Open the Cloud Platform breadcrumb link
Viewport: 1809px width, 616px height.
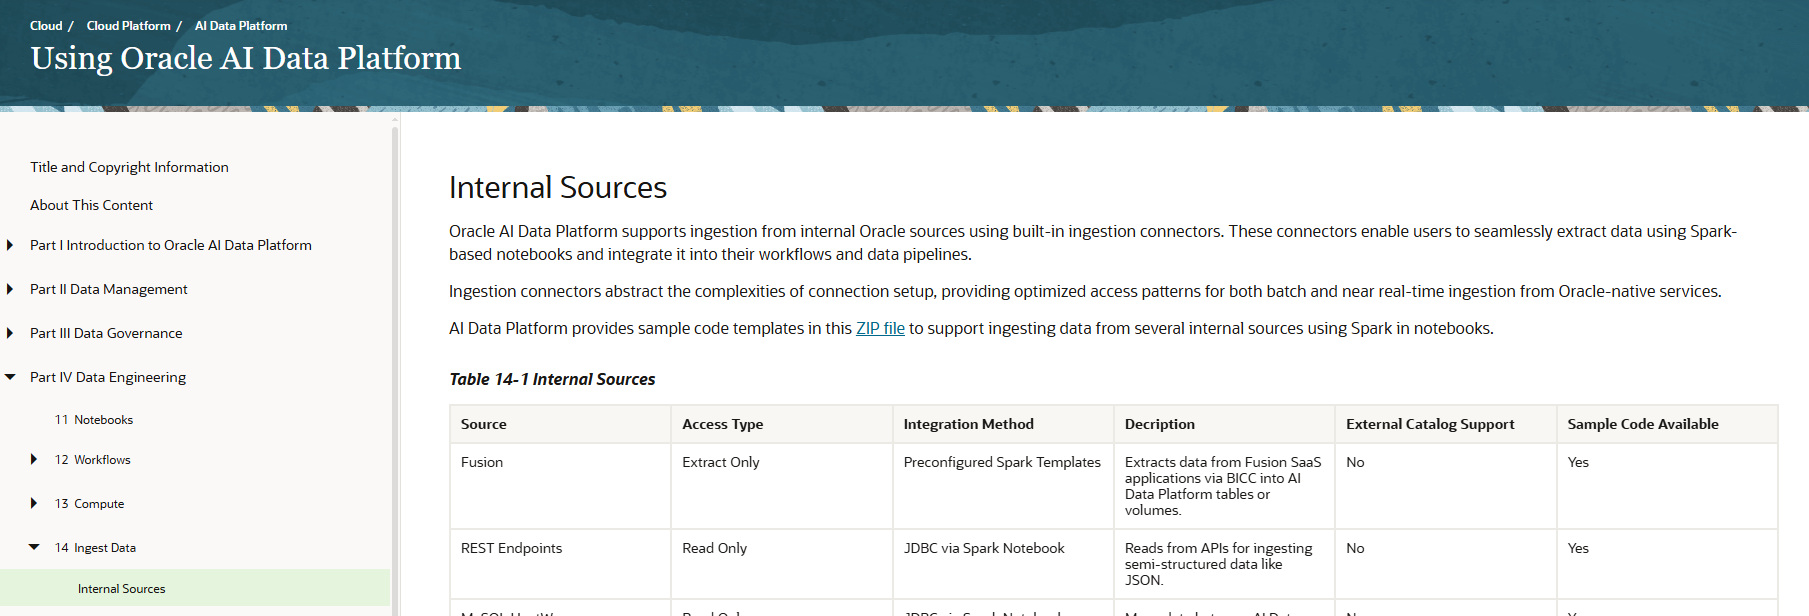[x=128, y=26]
